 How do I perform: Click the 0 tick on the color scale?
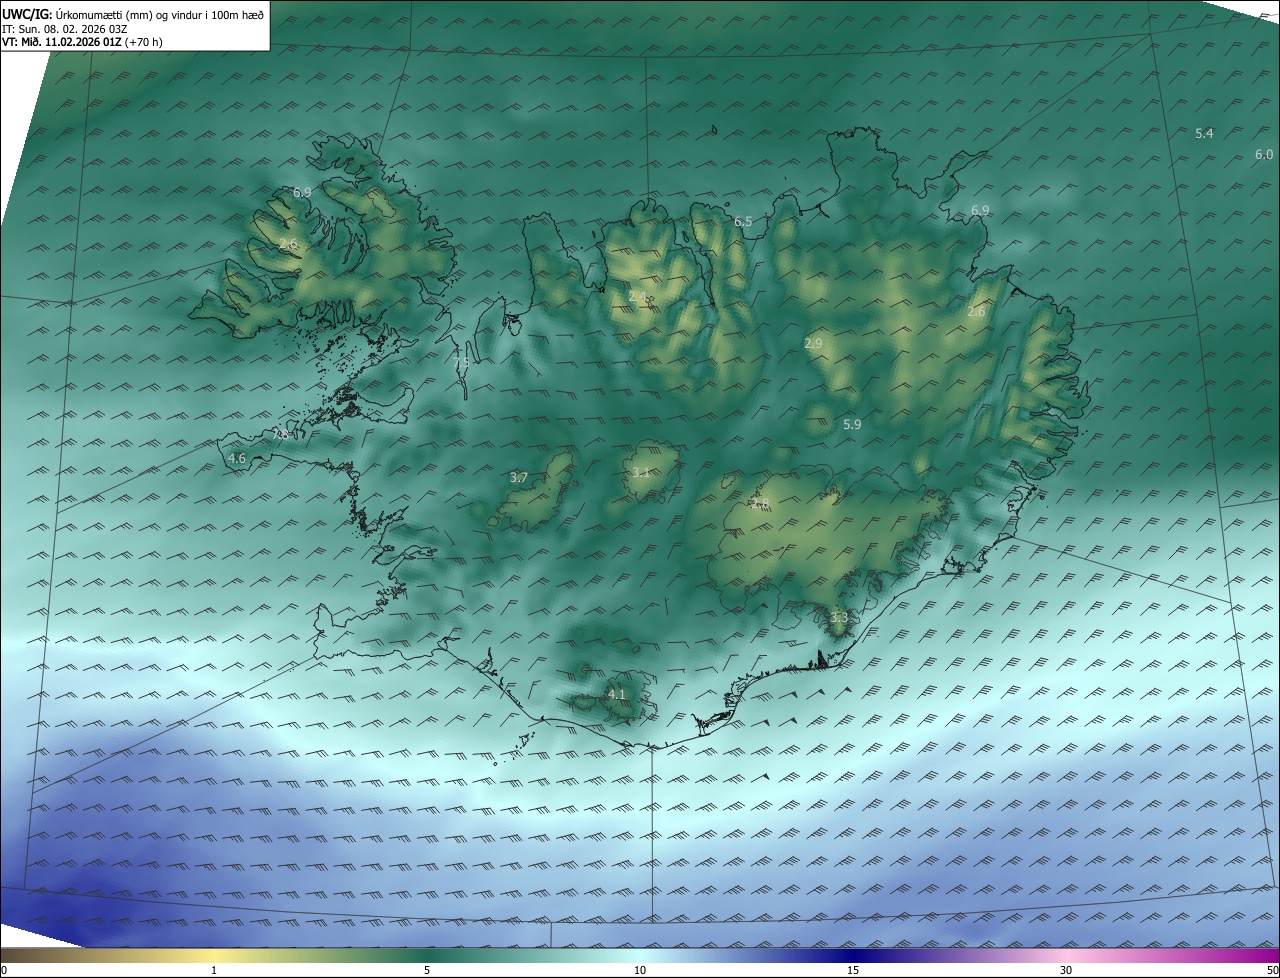4,970
